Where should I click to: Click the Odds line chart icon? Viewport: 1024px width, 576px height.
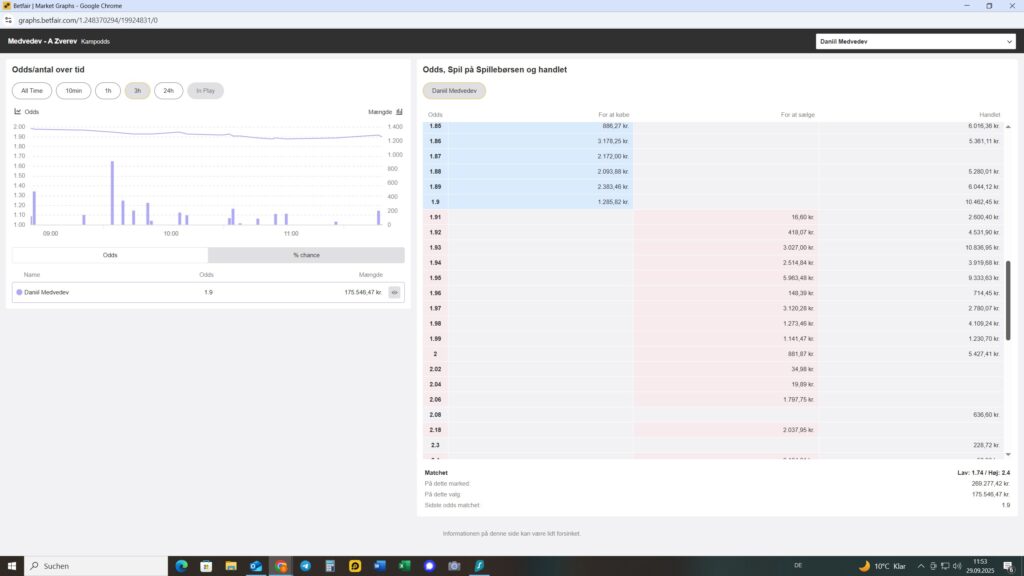pyautogui.click(x=18, y=112)
